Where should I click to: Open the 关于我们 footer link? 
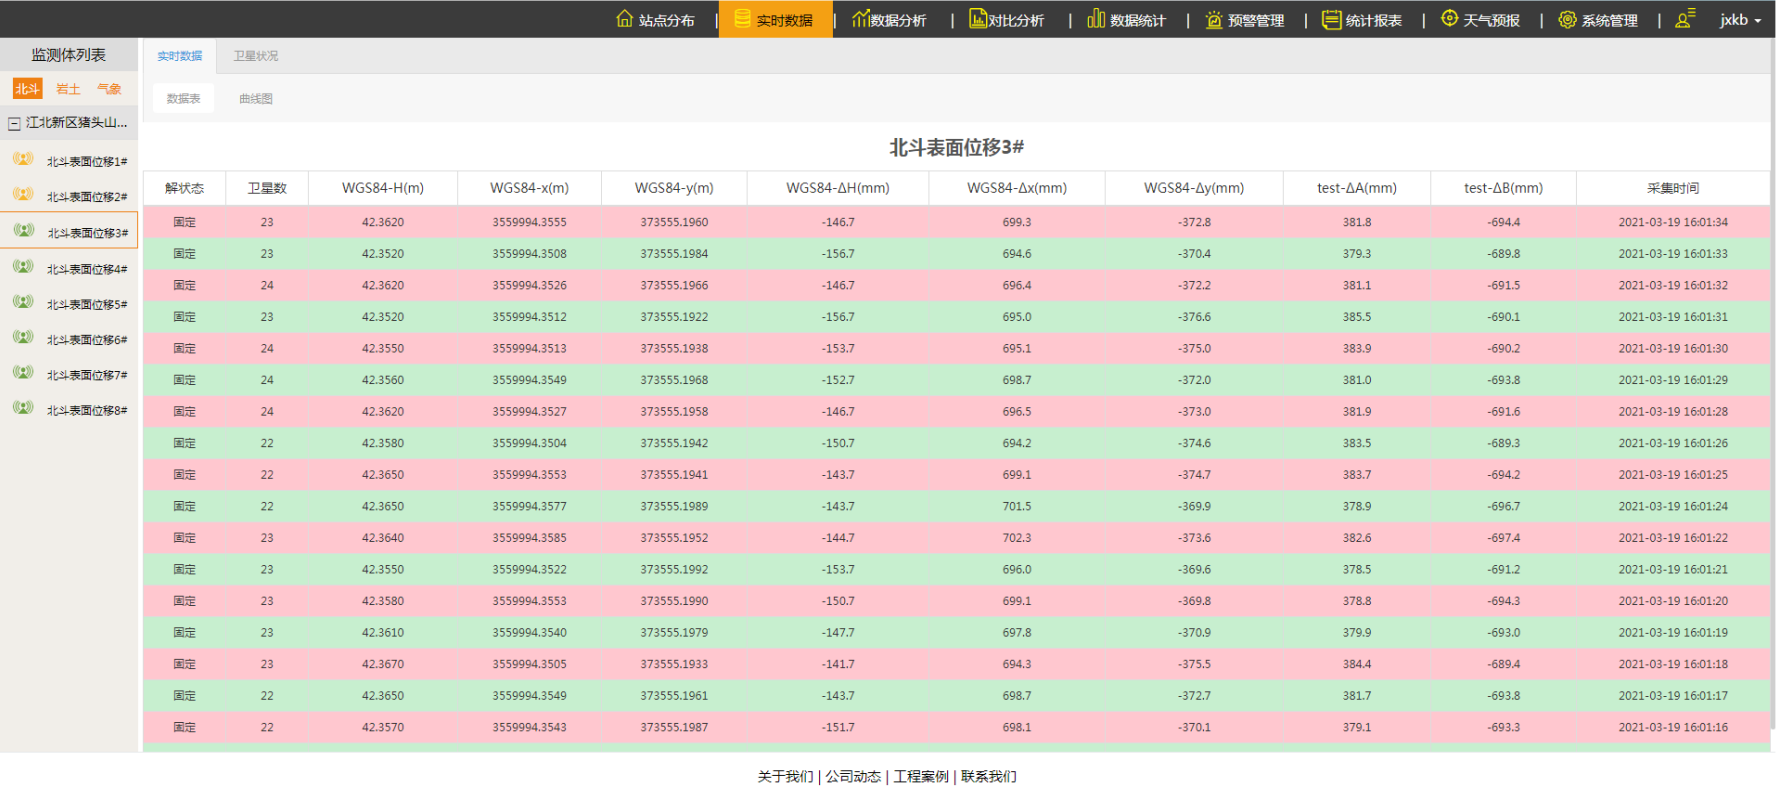(x=785, y=777)
